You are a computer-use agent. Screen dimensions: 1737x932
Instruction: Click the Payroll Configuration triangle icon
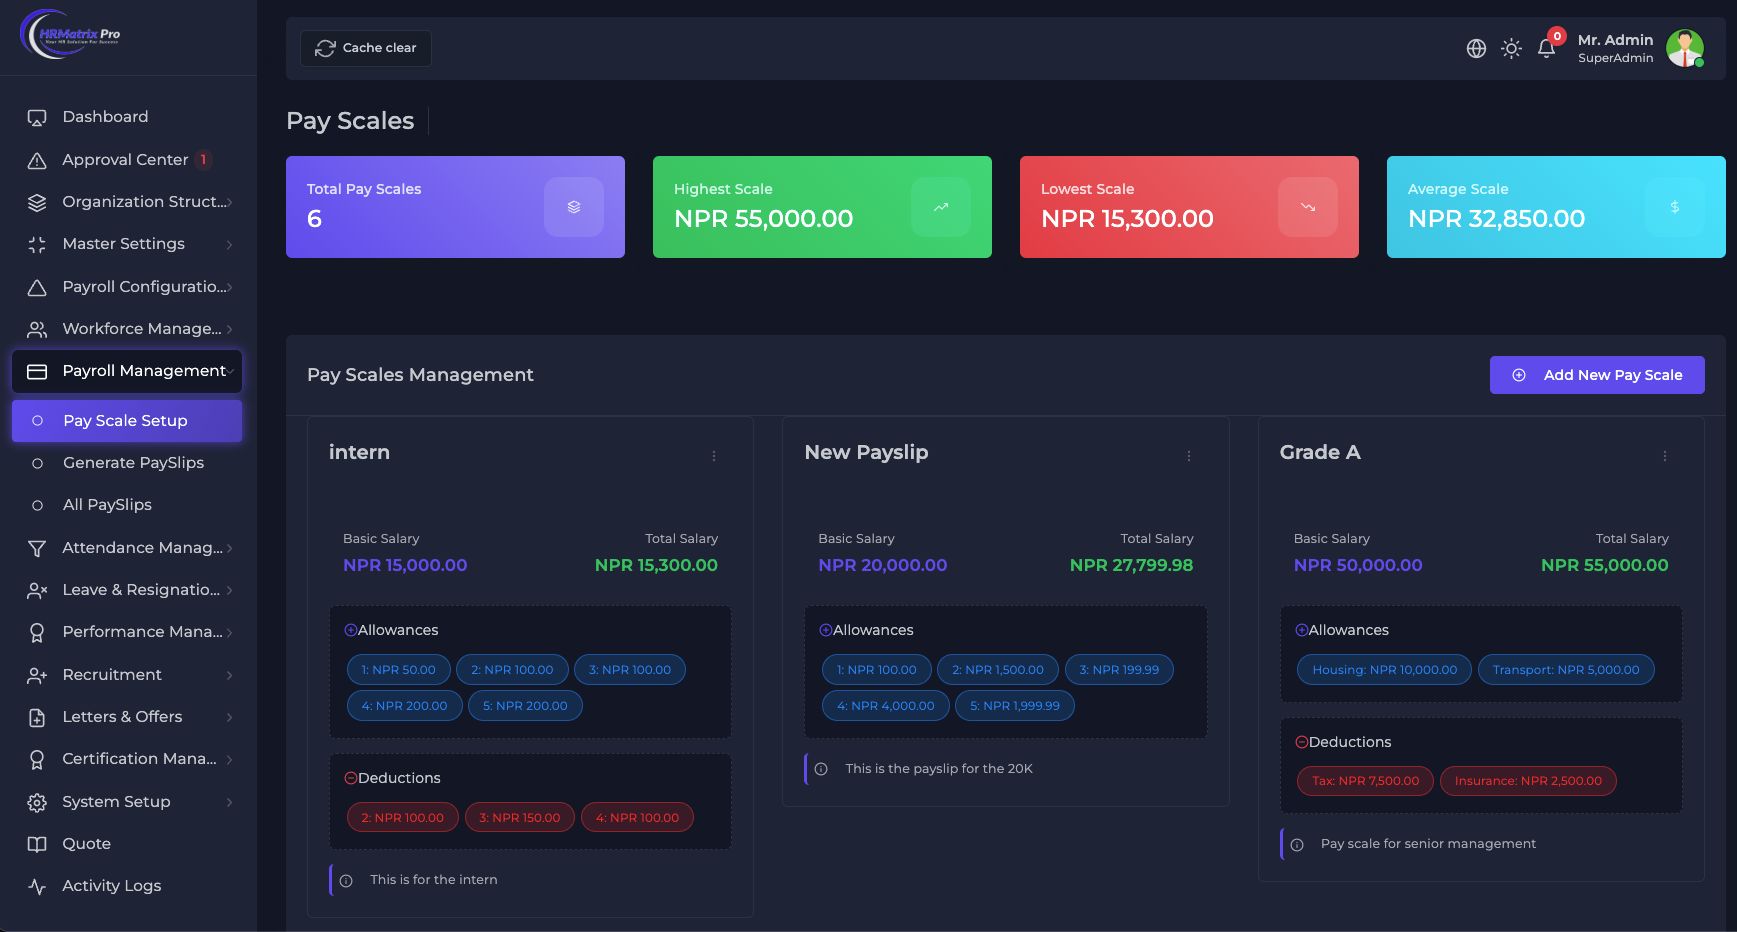pos(37,287)
